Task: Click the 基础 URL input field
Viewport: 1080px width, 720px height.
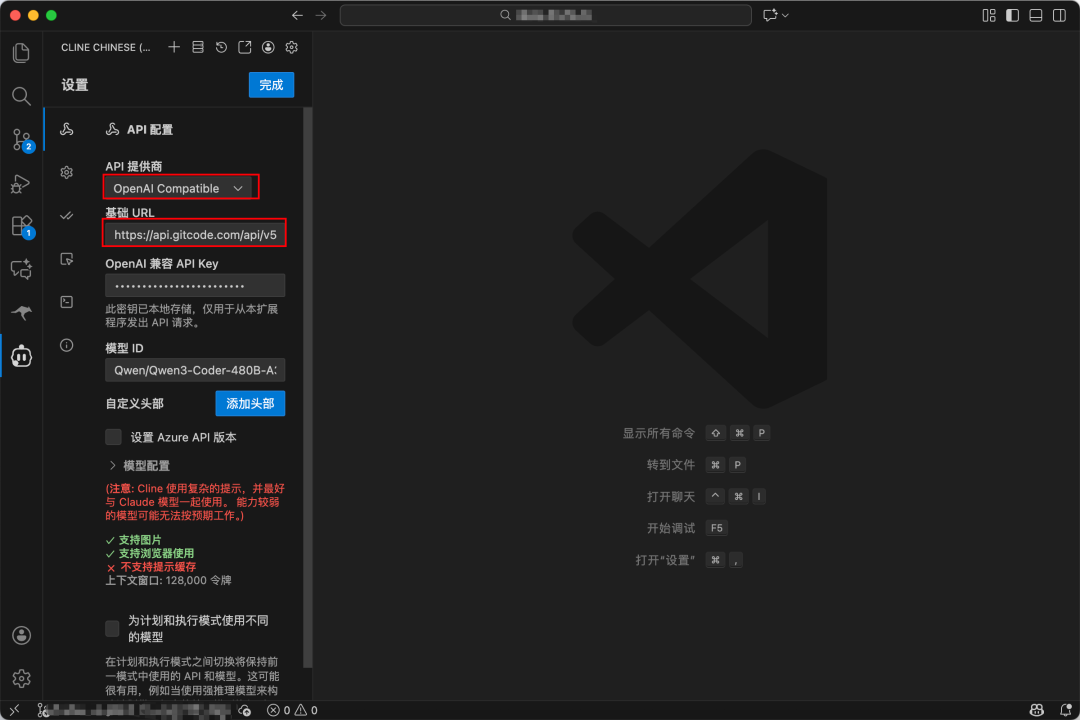Action: tap(195, 234)
